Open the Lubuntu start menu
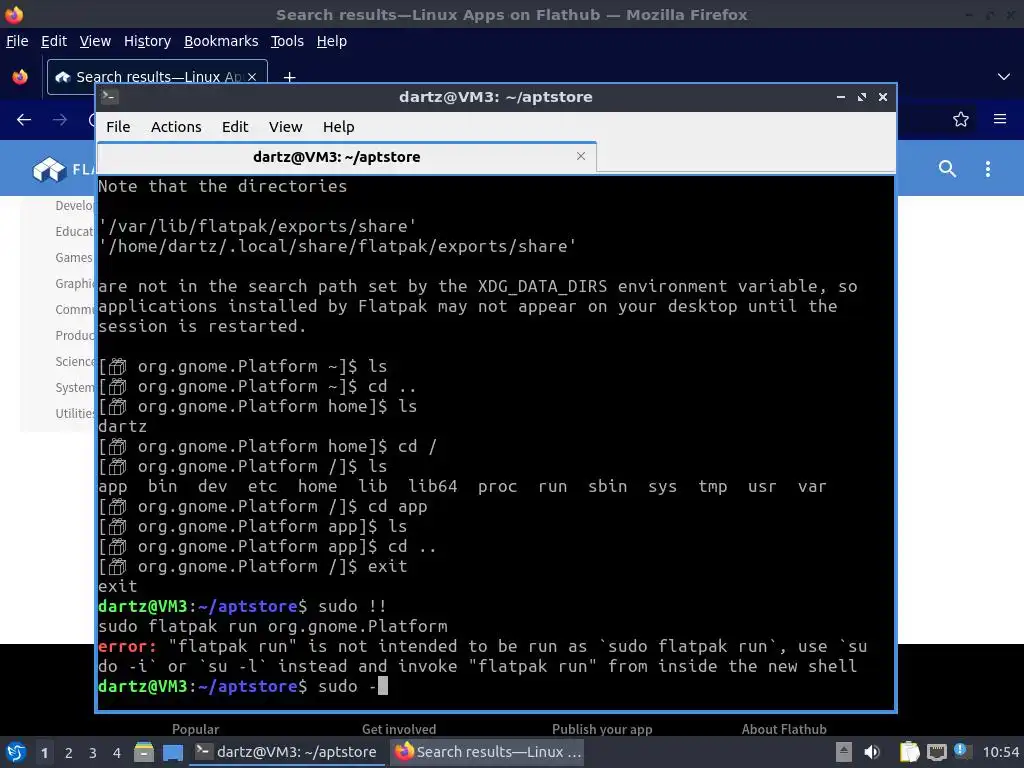 click(x=16, y=752)
